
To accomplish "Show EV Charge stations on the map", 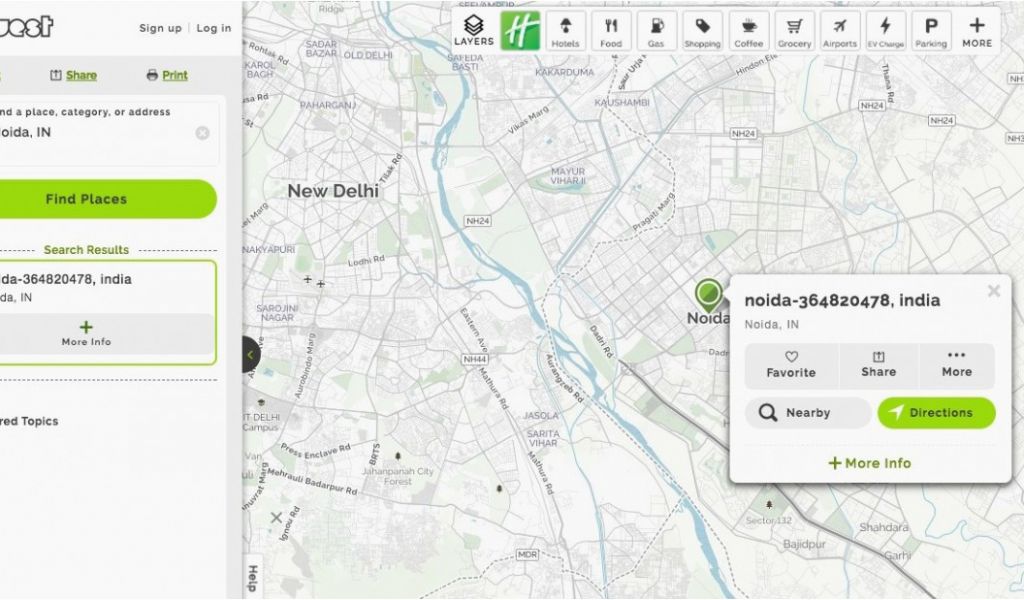I will [886, 30].
